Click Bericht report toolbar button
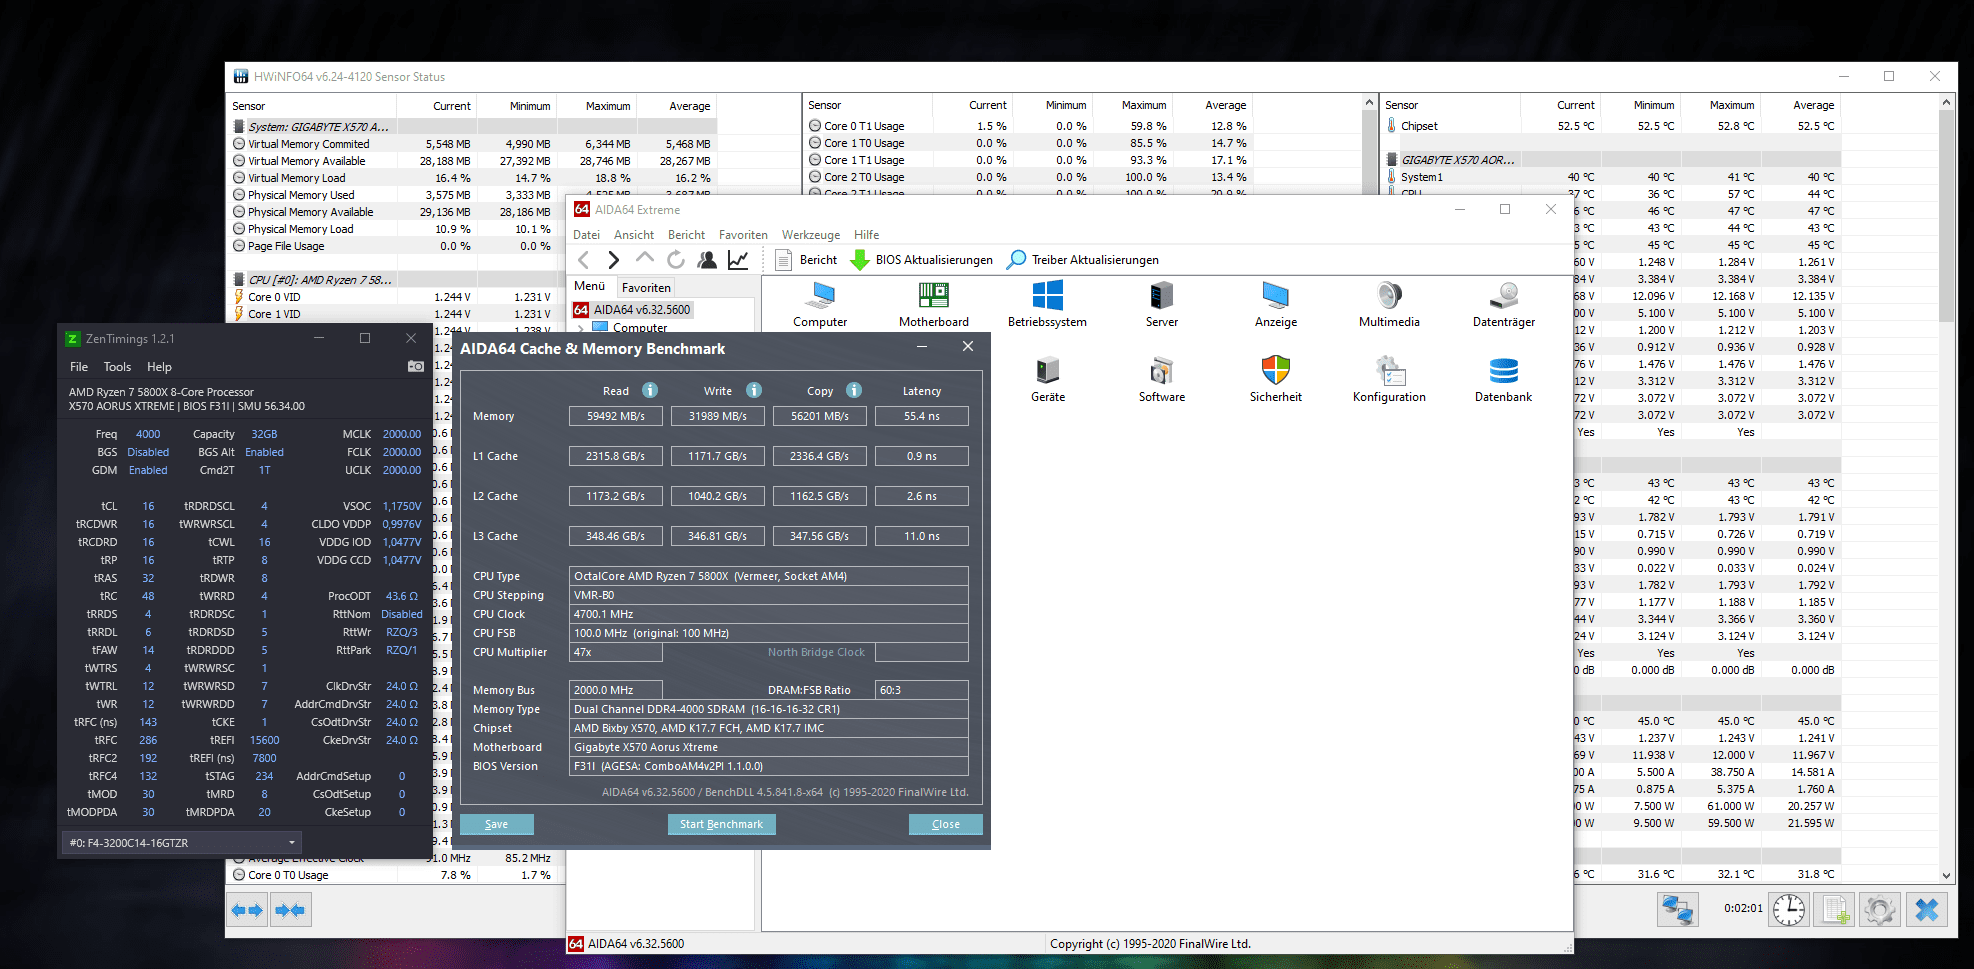Screen dimensions: 1974x969 (806, 260)
